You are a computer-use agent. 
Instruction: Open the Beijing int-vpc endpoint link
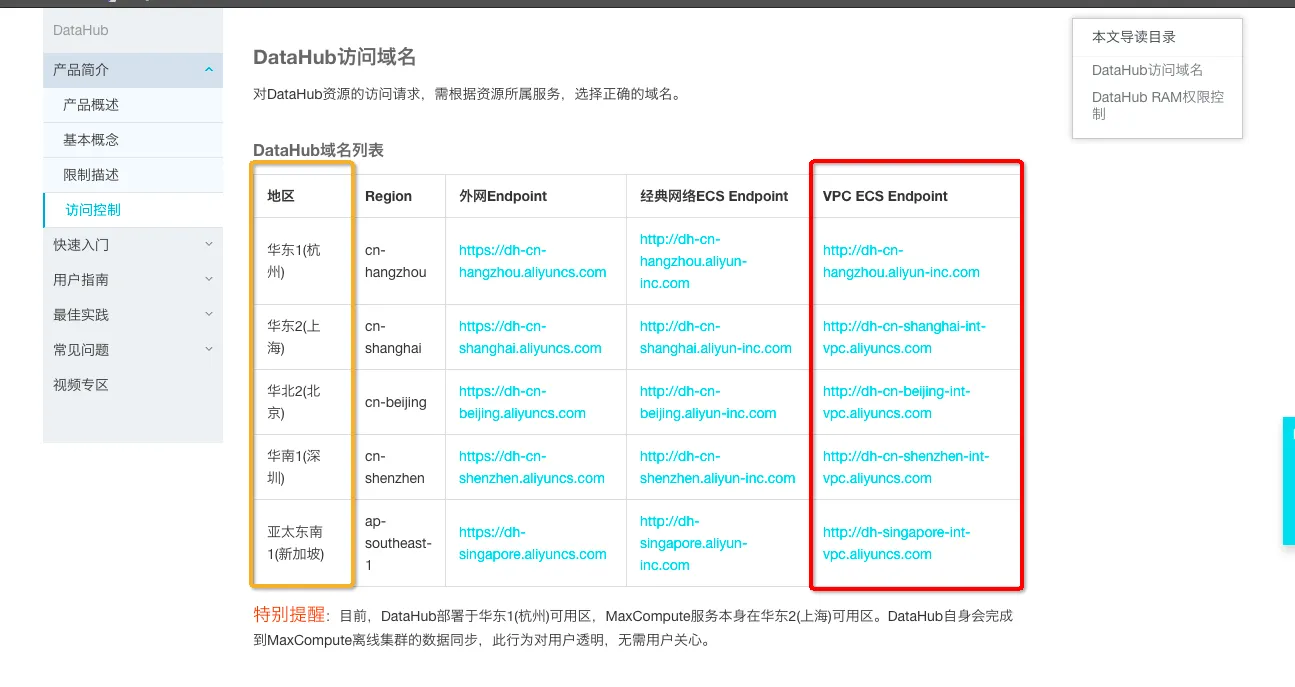(896, 402)
